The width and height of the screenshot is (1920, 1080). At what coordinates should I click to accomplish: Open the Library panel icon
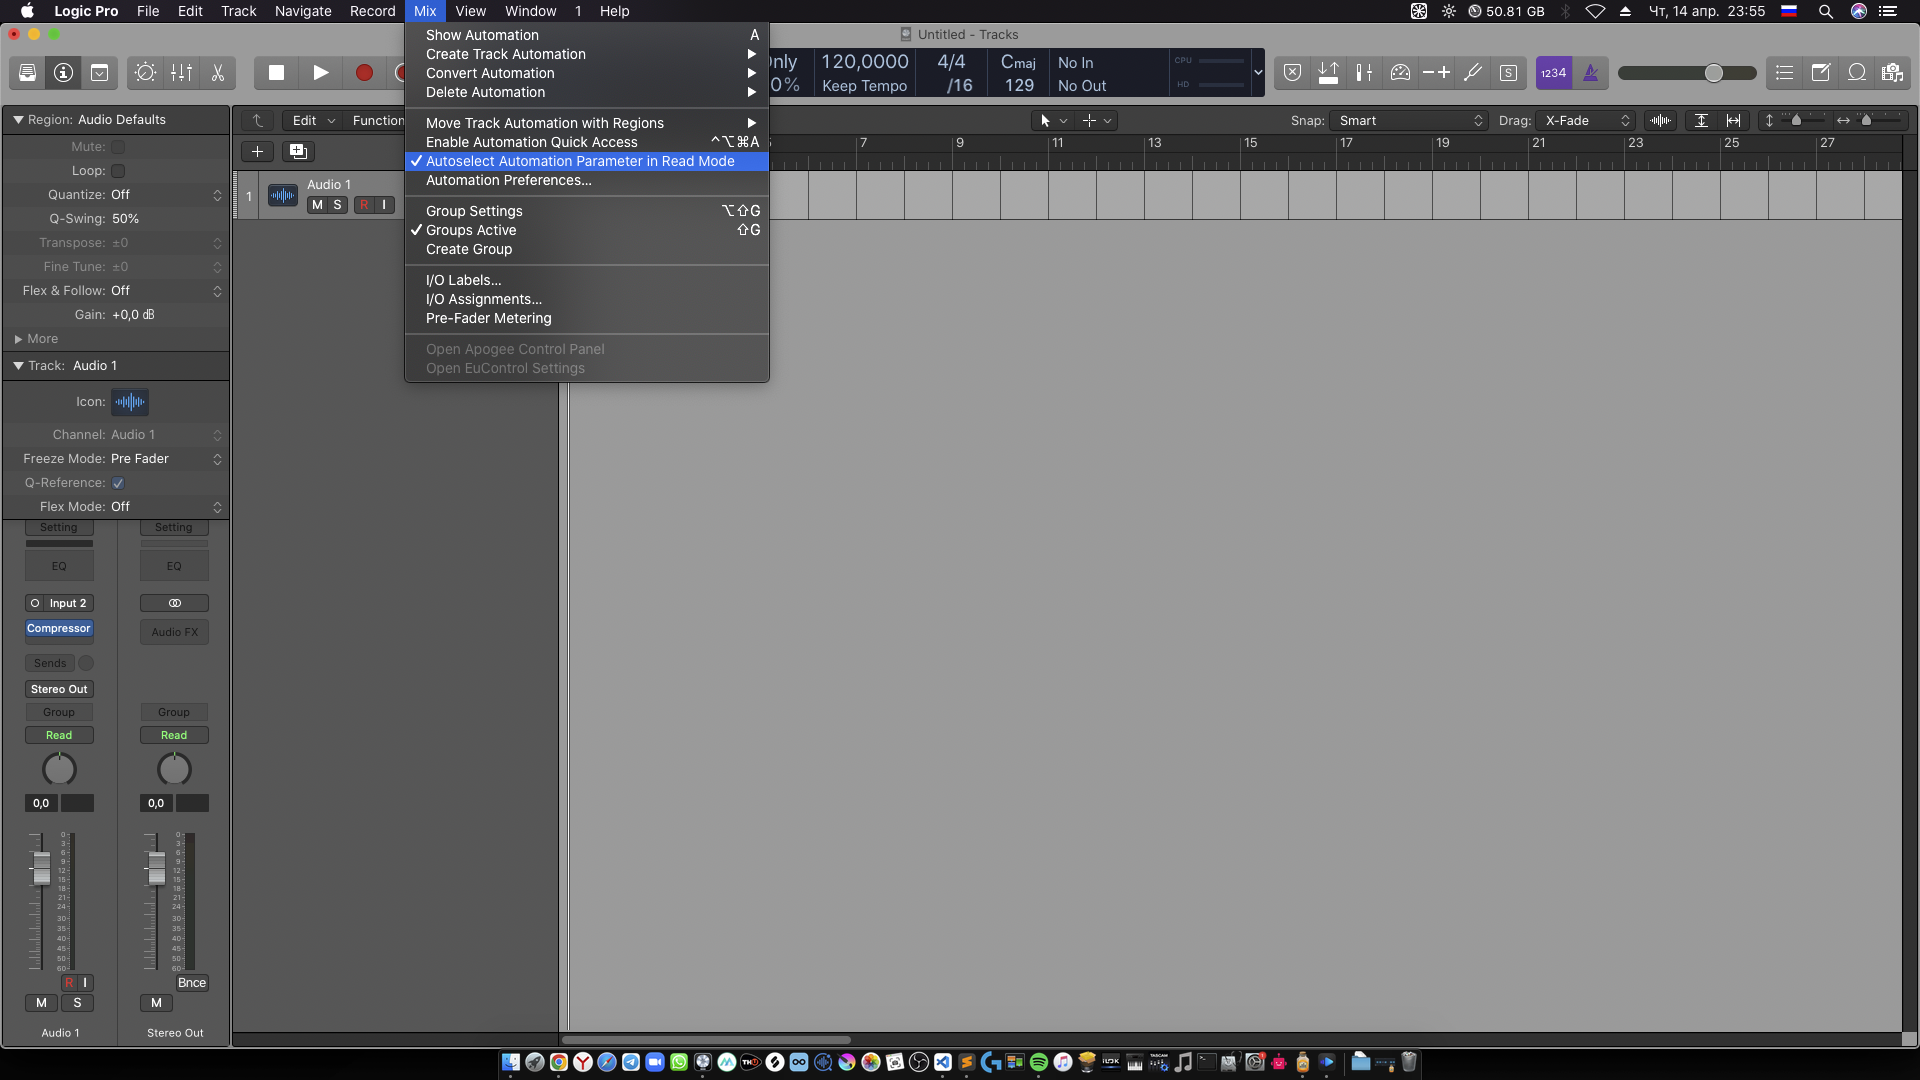(28, 73)
